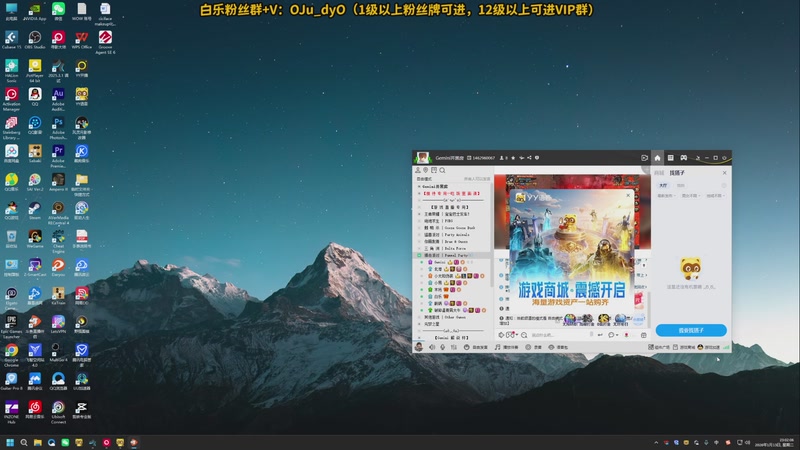Launch Google Chrome from the desktop
The image size is (800, 450).
coord(11,356)
